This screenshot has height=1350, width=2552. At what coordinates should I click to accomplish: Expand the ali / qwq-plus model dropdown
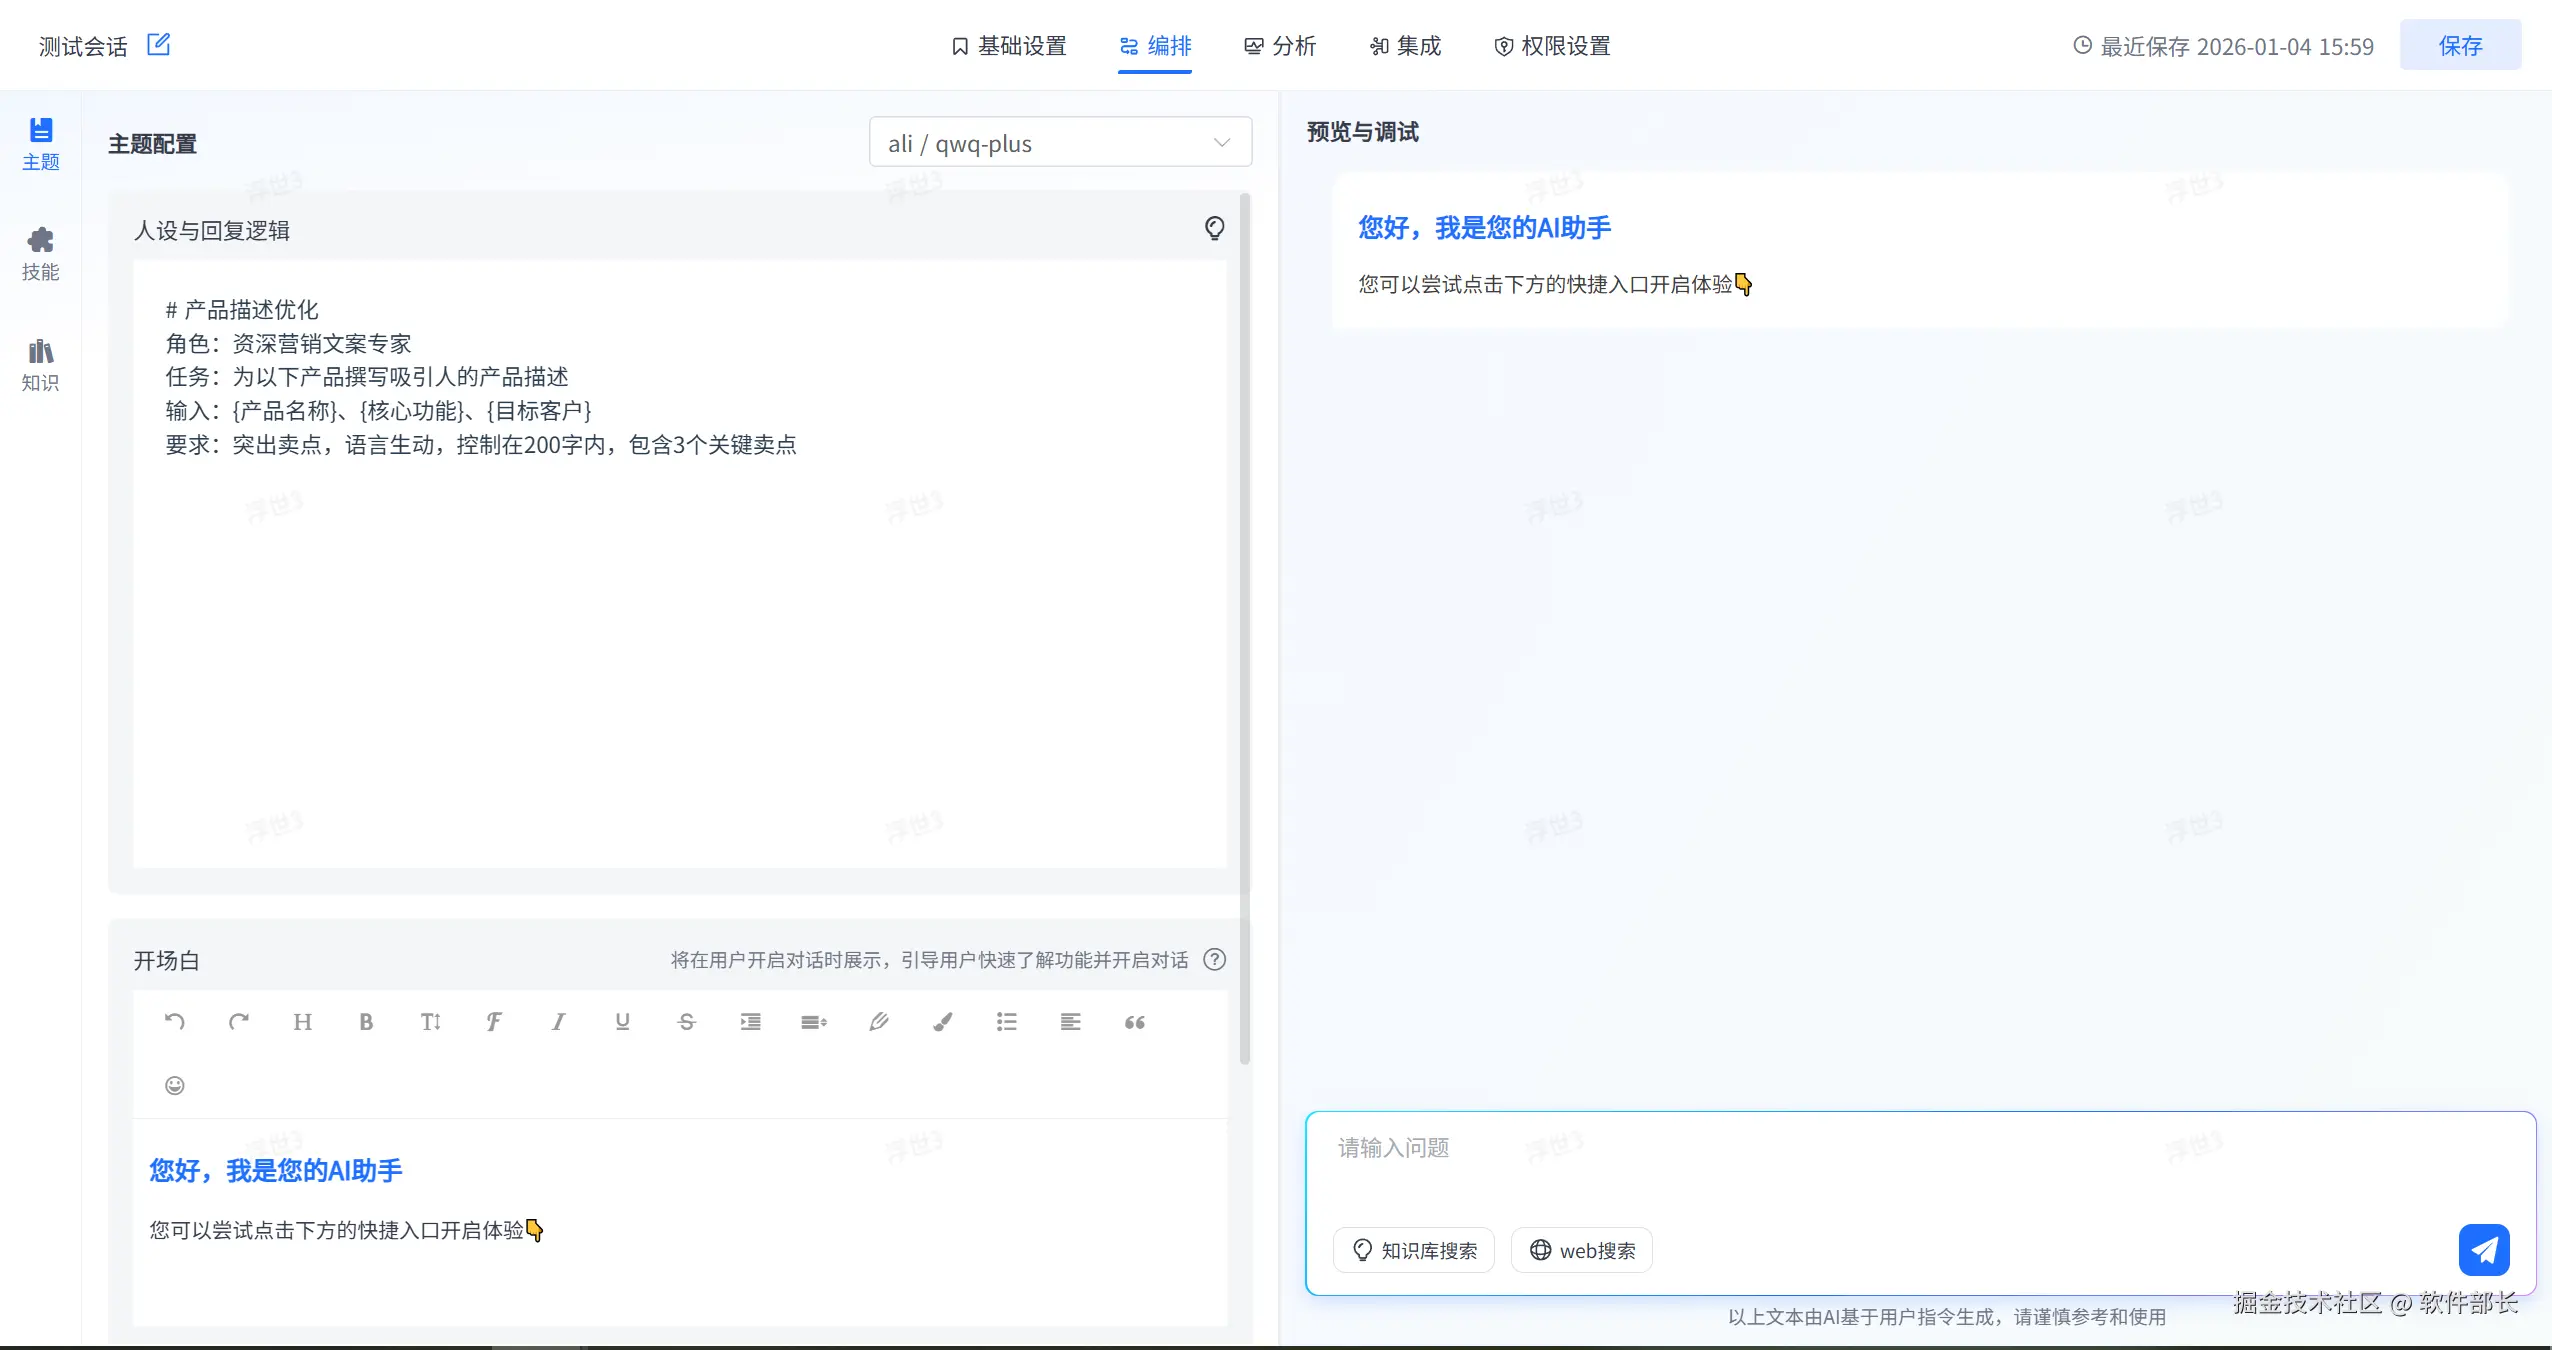(1060, 143)
